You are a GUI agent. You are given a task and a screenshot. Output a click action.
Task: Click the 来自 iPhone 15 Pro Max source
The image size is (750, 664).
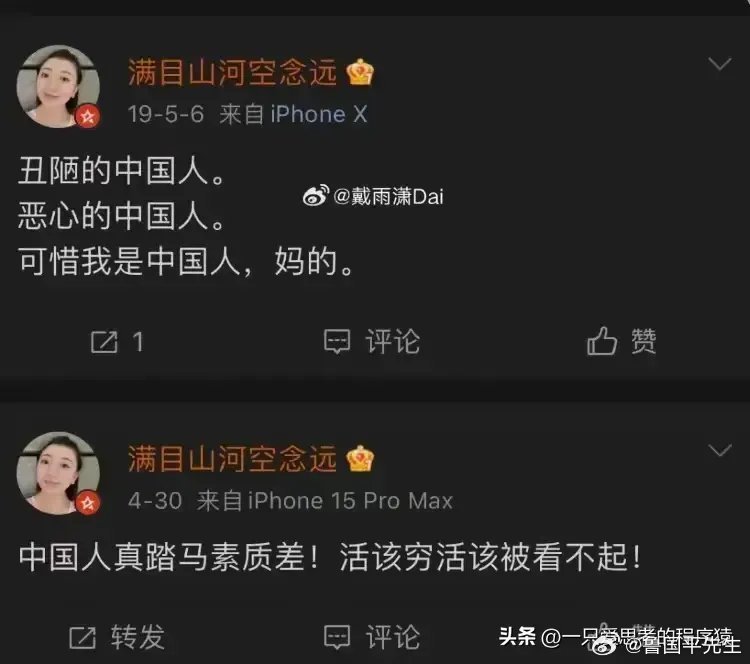325,501
